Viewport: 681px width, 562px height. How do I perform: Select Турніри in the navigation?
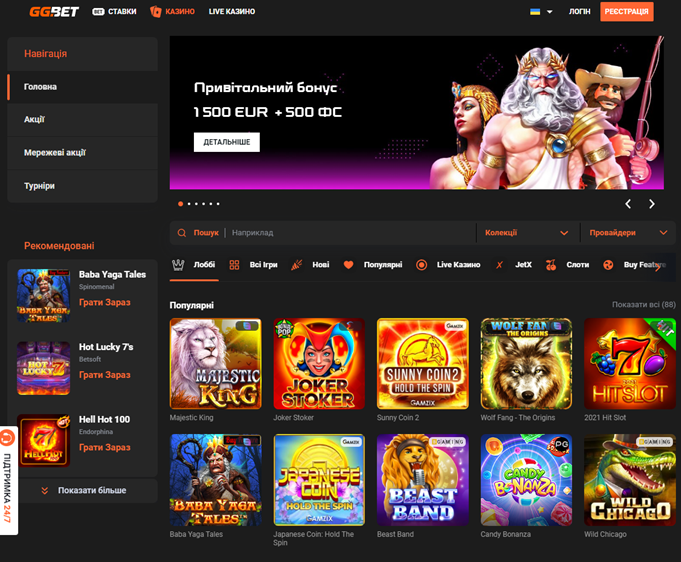[x=83, y=186]
